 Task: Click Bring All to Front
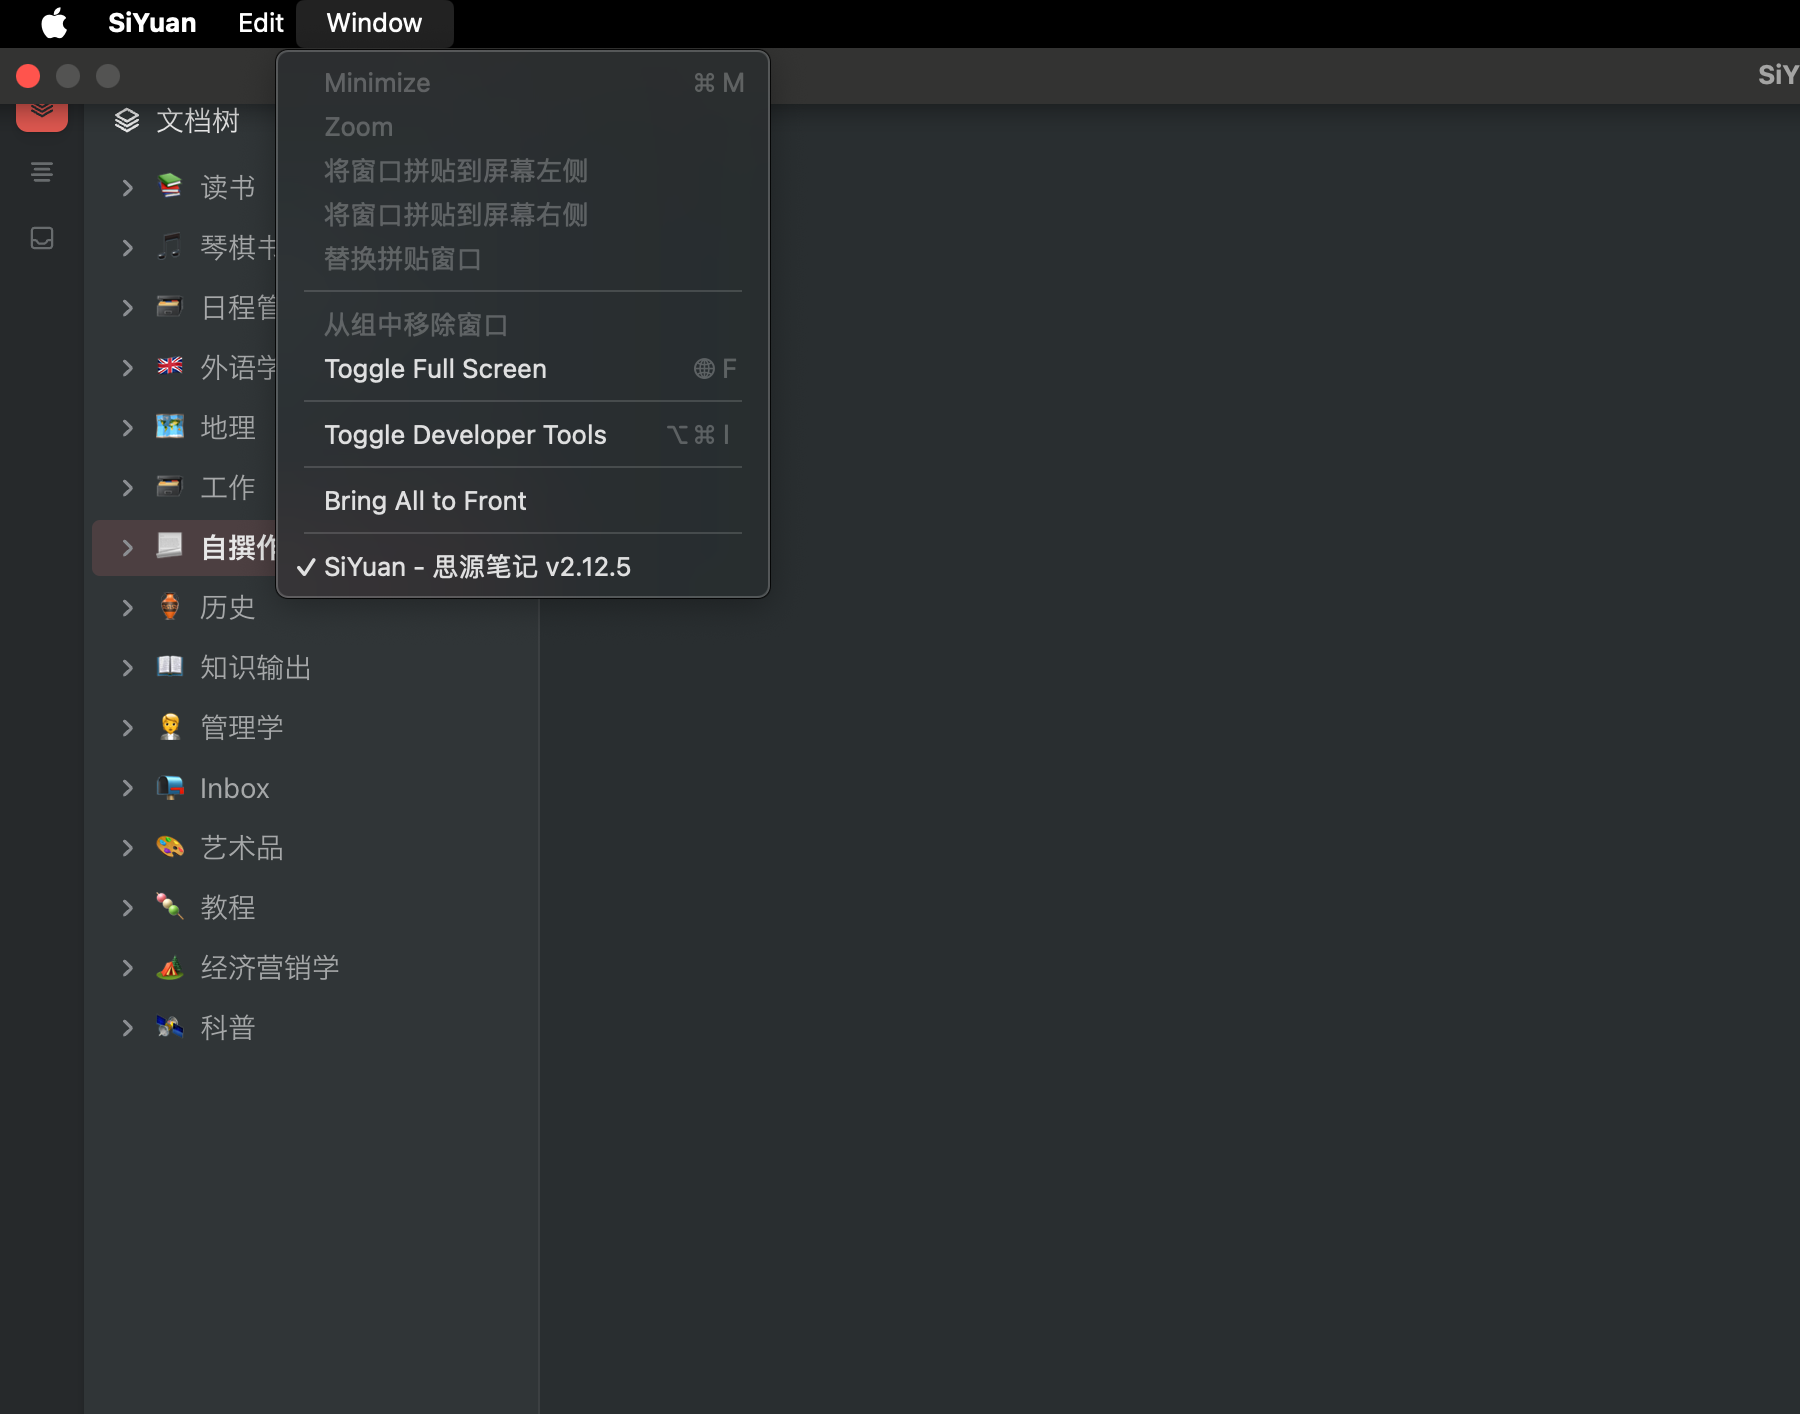pos(523,501)
